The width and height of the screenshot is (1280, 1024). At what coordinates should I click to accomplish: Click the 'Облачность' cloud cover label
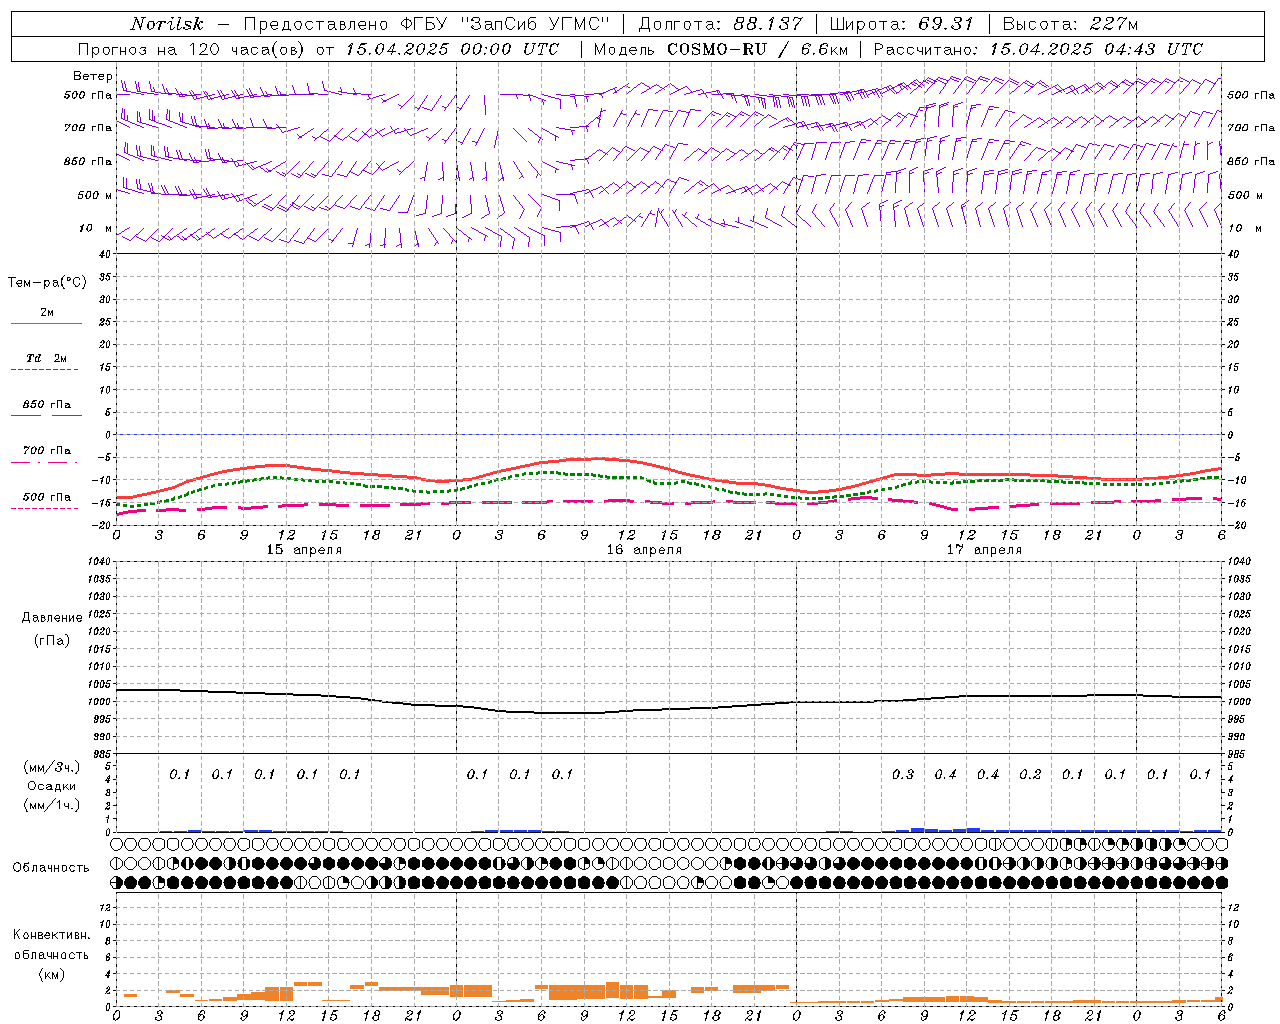(51, 867)
